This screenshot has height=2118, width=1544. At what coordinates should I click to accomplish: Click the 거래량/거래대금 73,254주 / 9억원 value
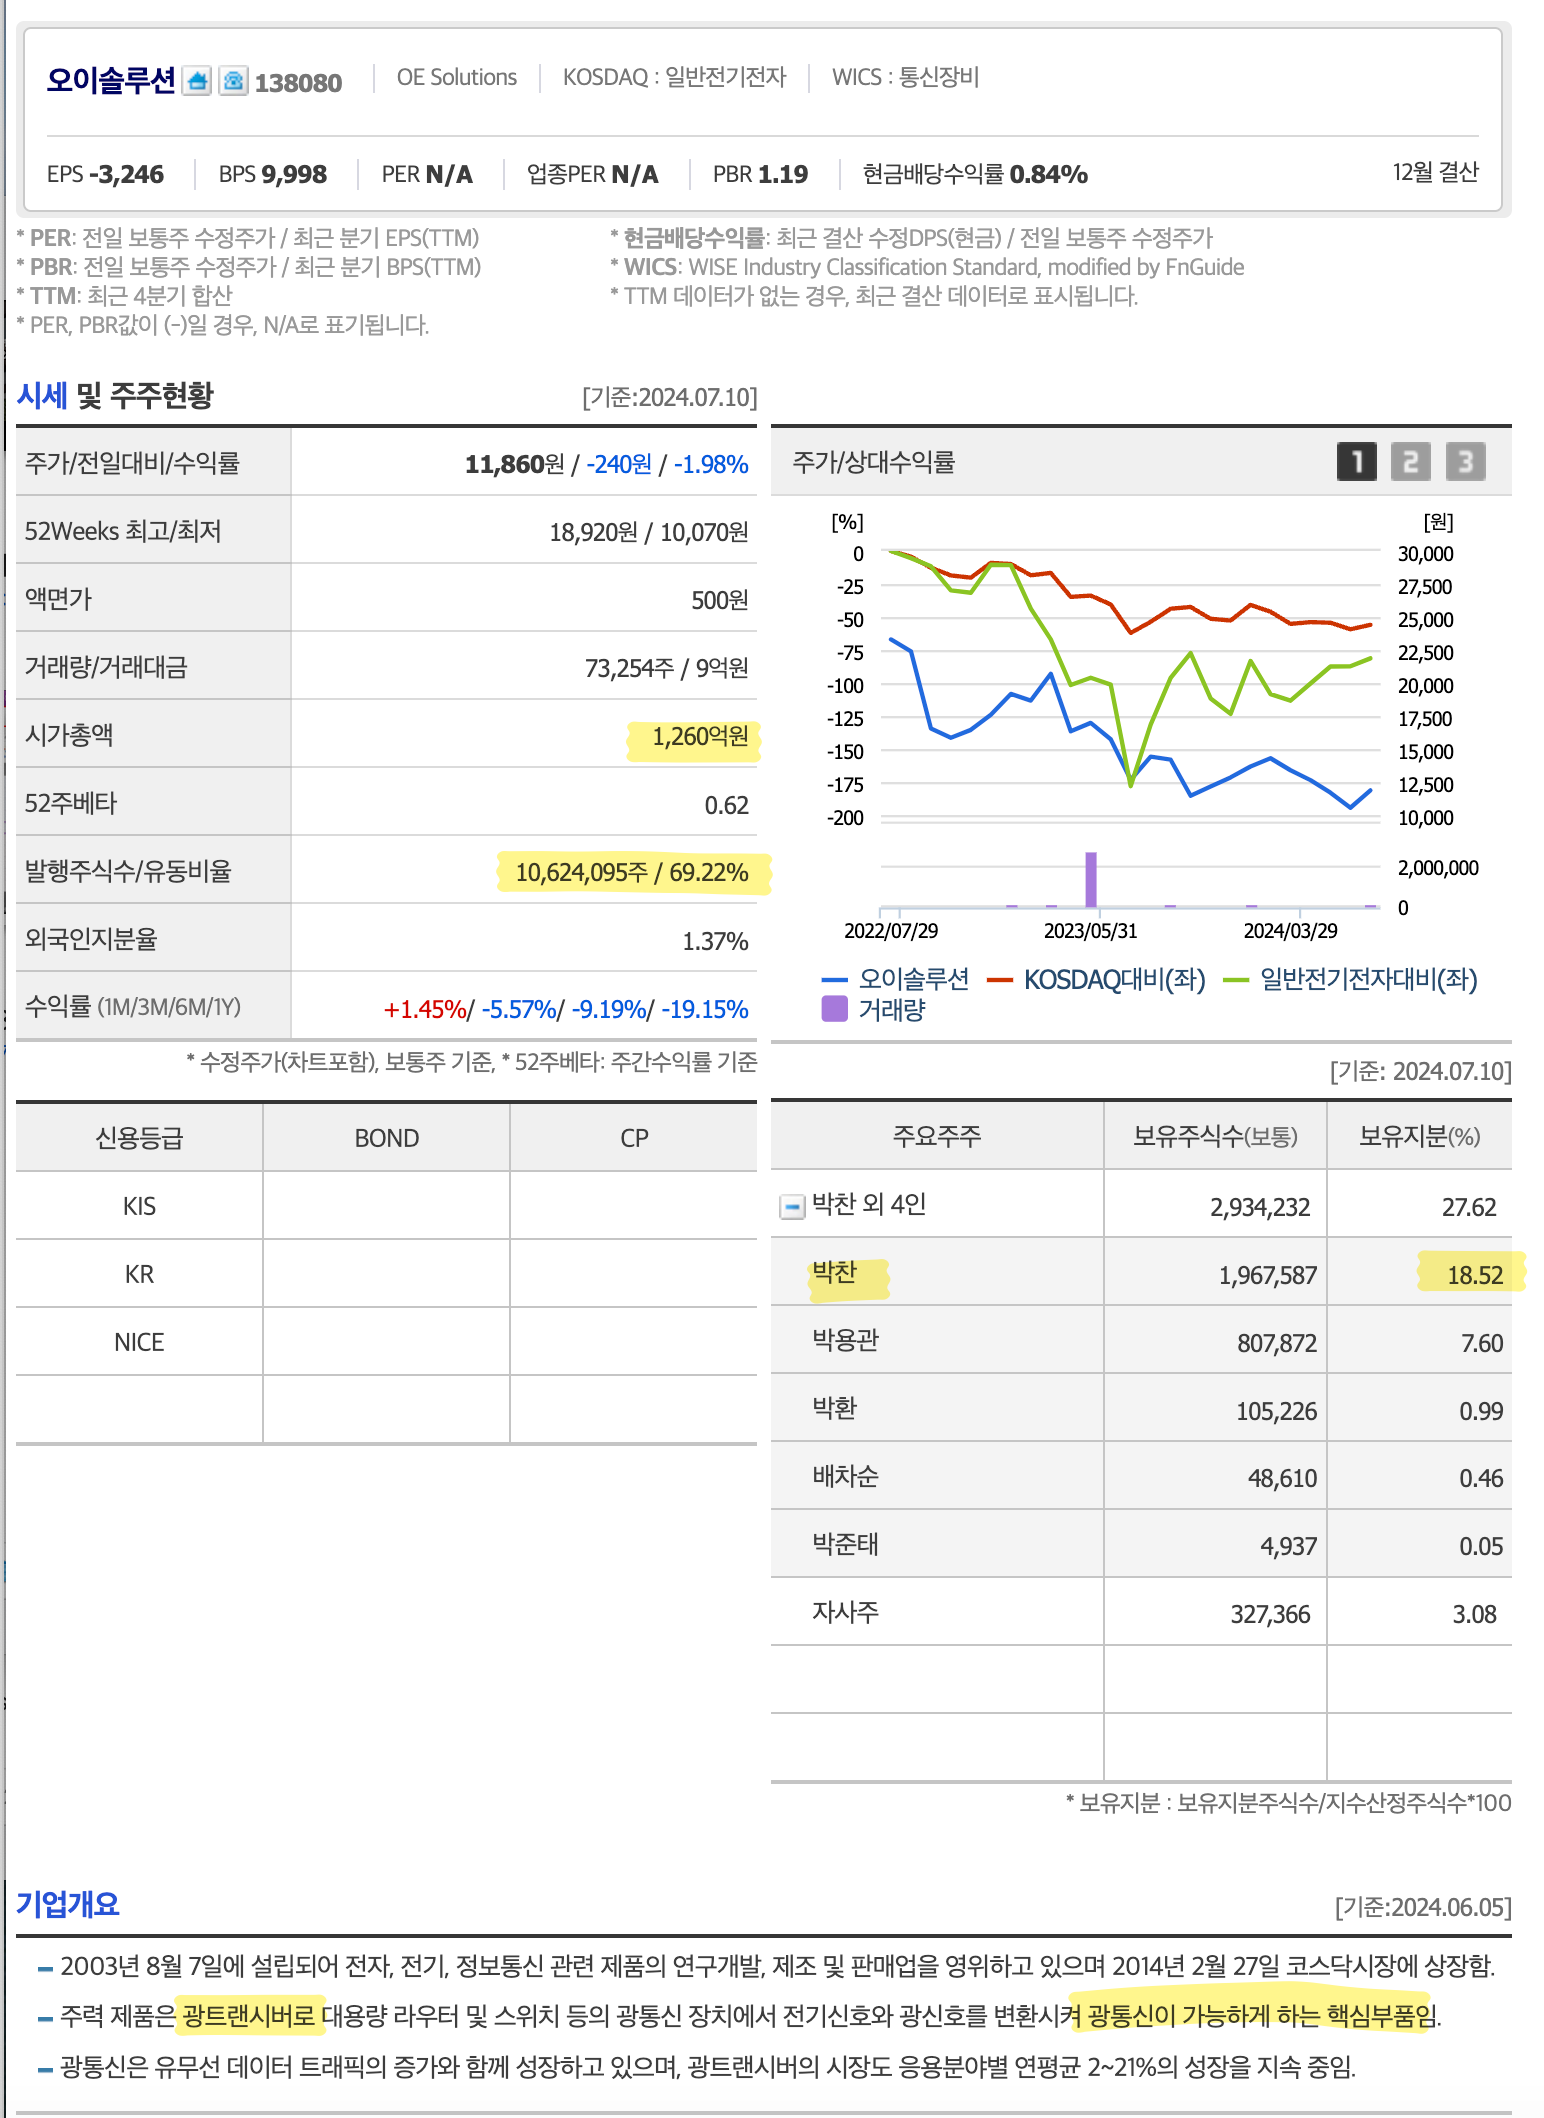pyautogui.click(x=666, y=668)
